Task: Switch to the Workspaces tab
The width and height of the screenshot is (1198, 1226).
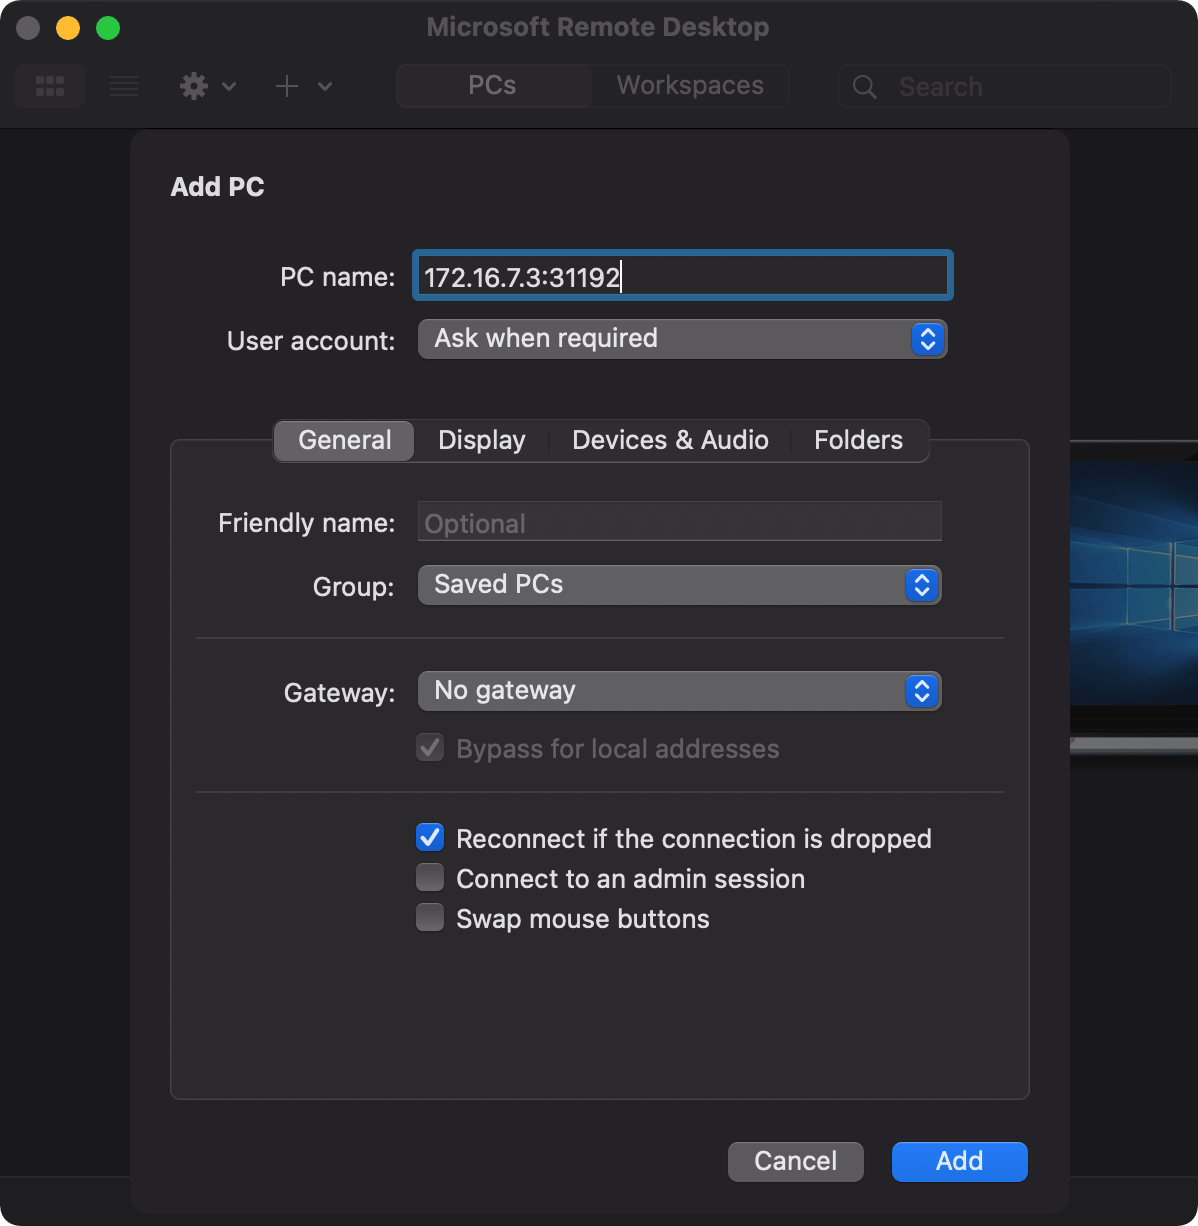Action: [690, 86]
